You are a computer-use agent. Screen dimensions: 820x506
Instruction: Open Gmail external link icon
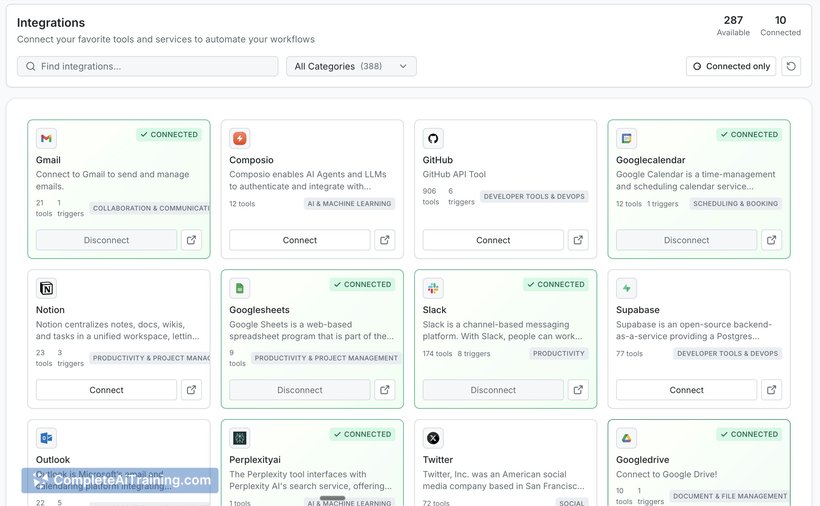pos(191,240)
